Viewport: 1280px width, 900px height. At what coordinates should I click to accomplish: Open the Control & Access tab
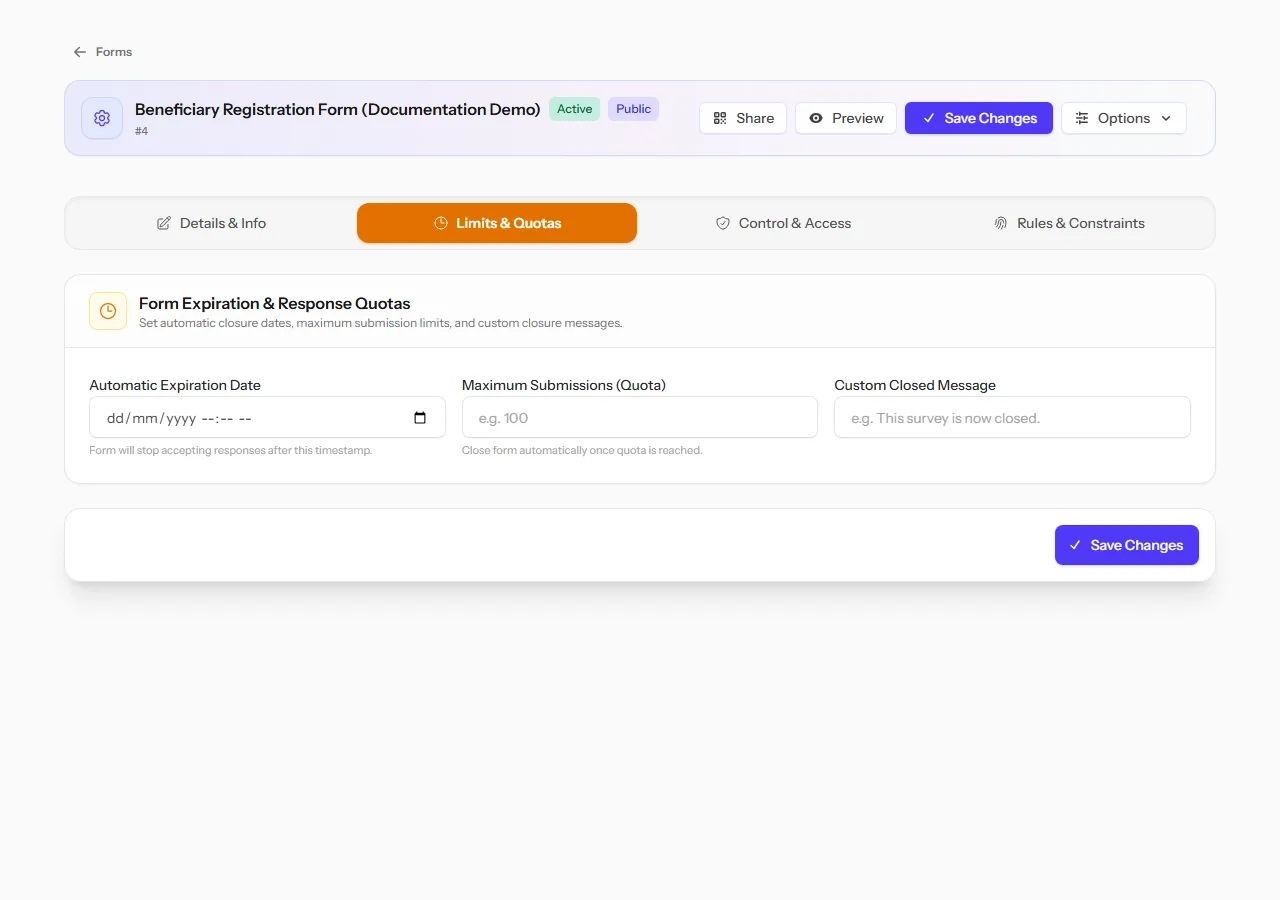784,223
